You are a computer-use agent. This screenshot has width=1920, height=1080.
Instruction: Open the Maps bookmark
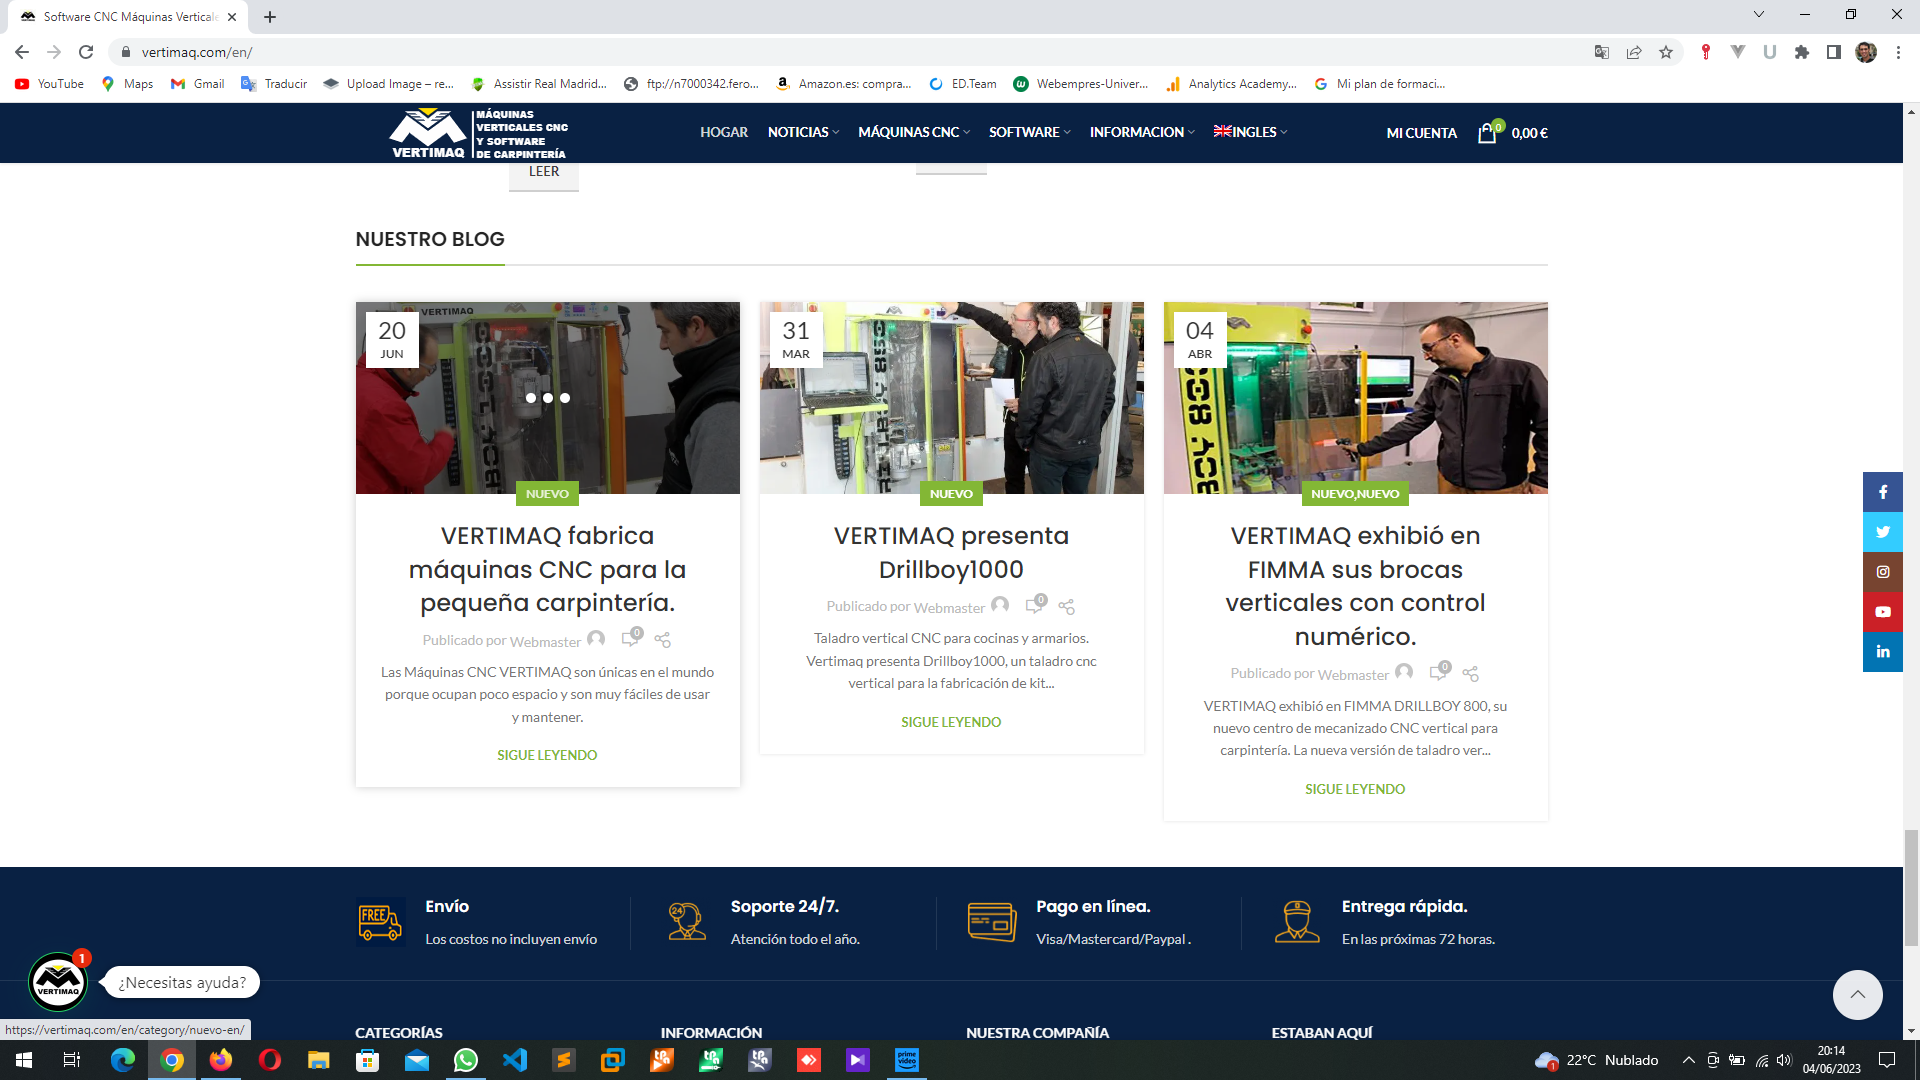pos(127,84)
